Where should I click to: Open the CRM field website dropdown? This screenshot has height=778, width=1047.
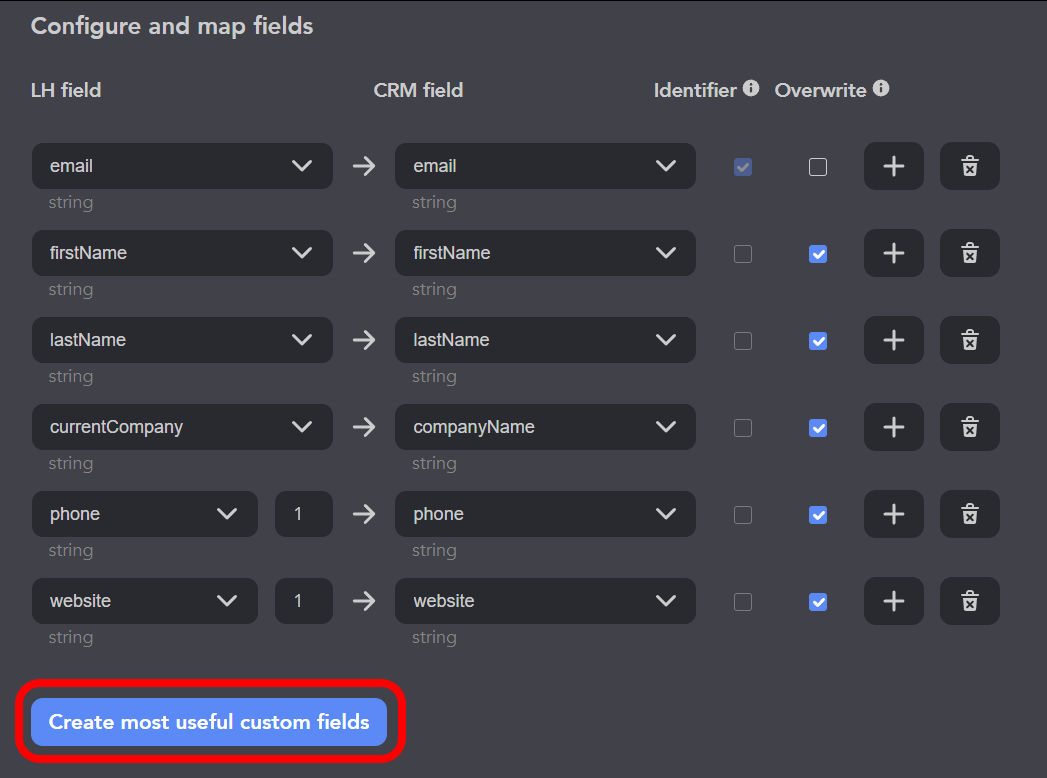(545, 601)
